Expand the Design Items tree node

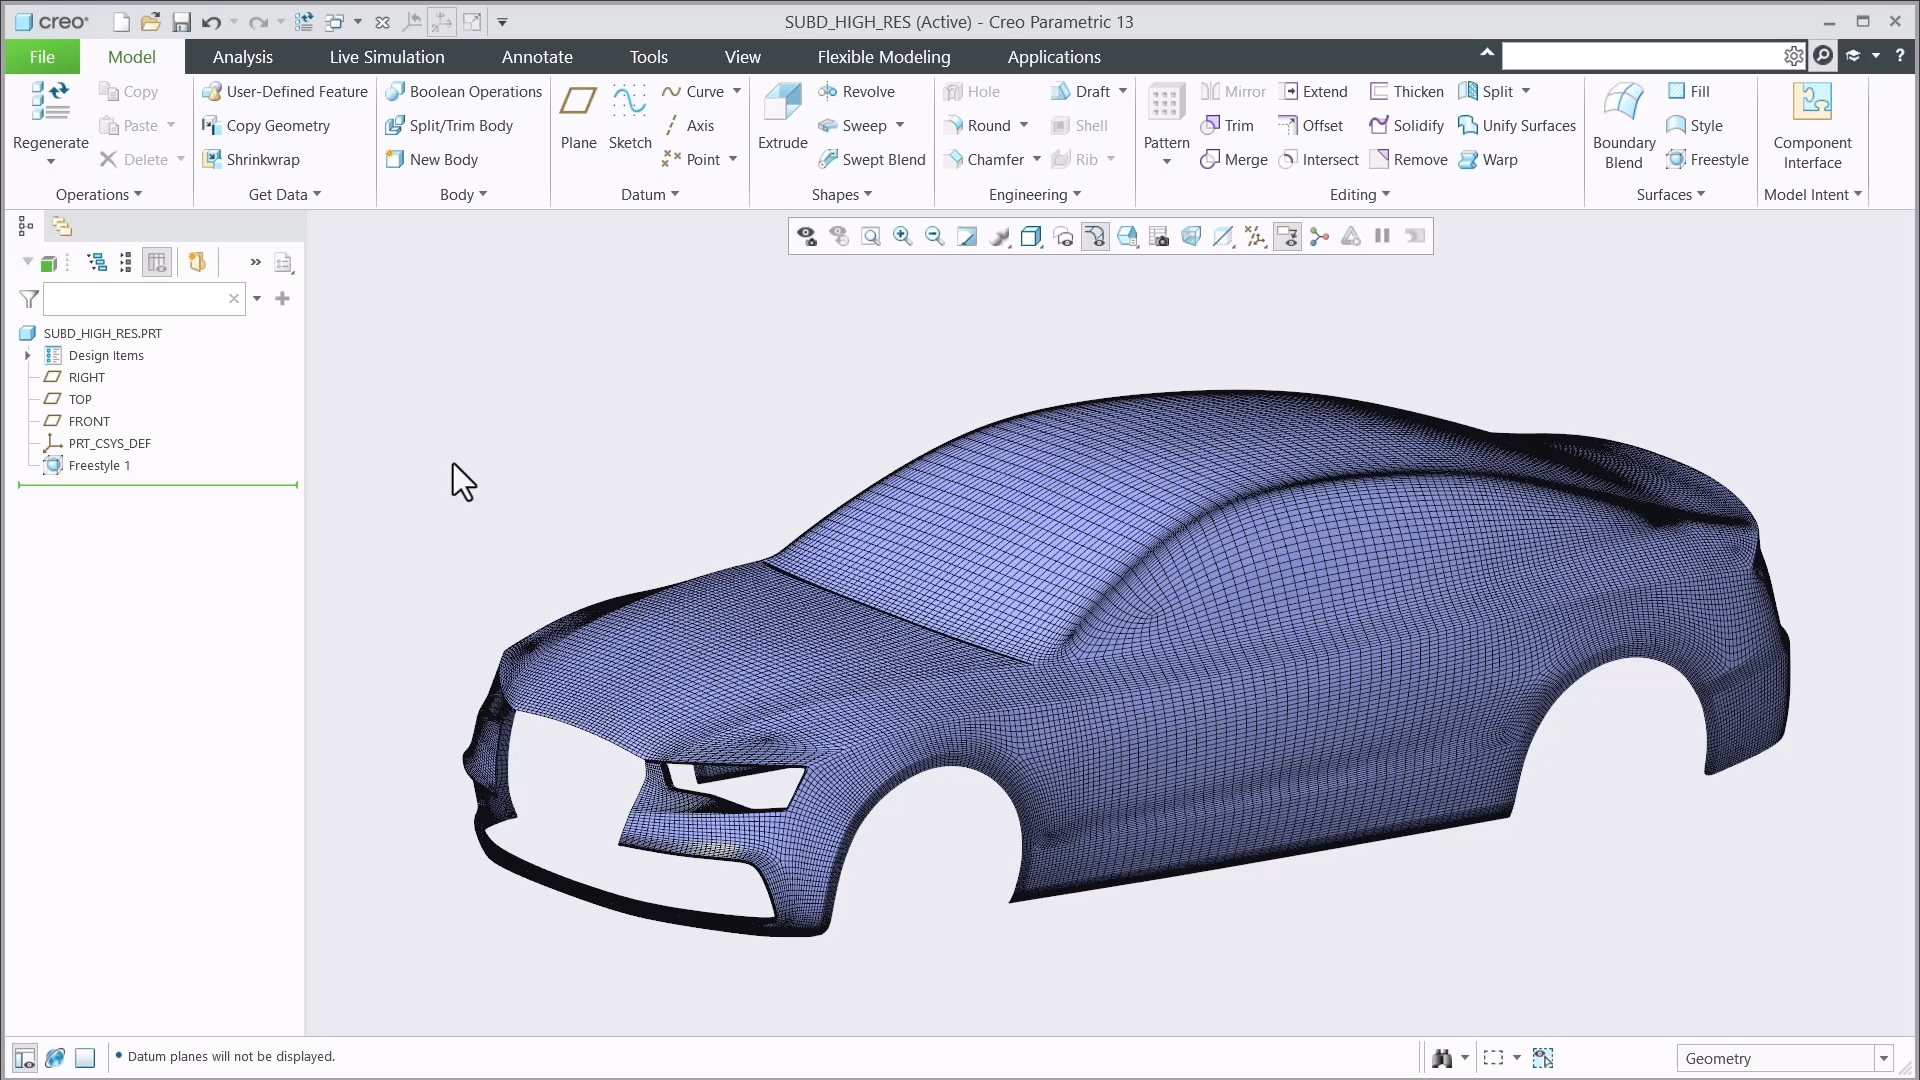click(x=28, y=356)
